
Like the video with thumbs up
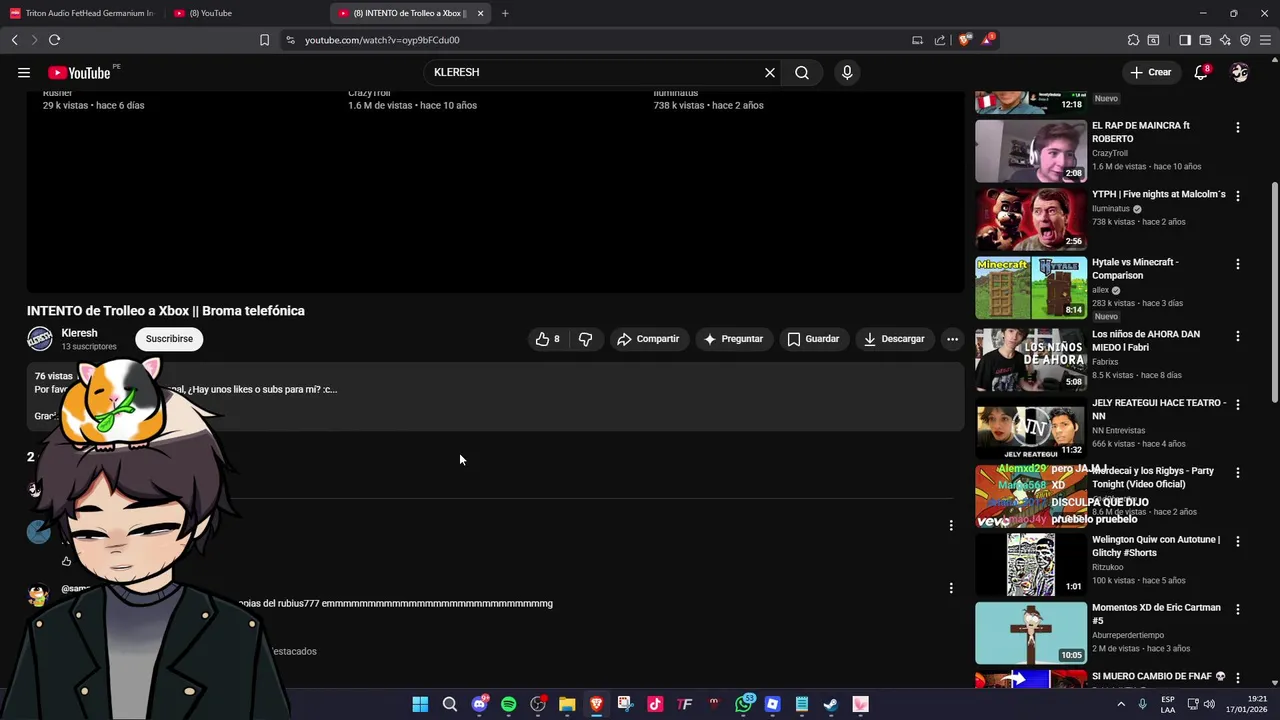click(x=548, y=339)
